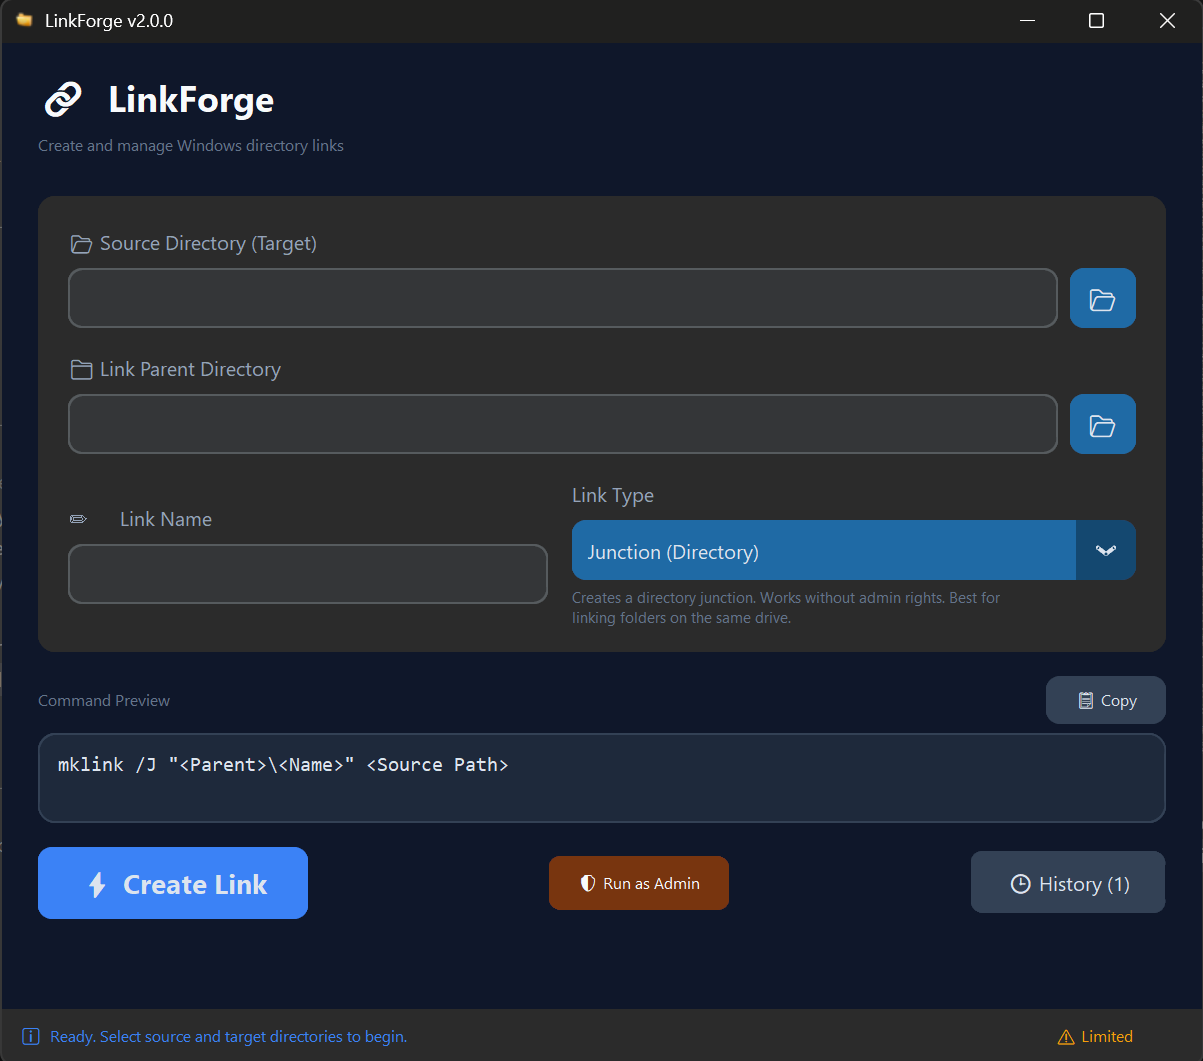Click the "Link Type" label
The height and width of the screenshot is (1061, 1203).
[x=613, y=496]
